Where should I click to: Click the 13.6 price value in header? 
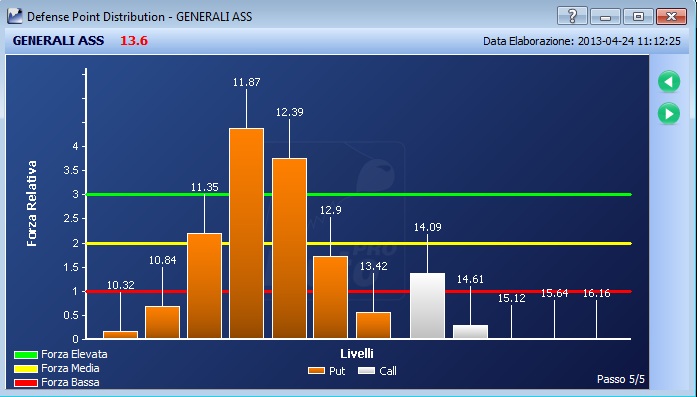134,40
